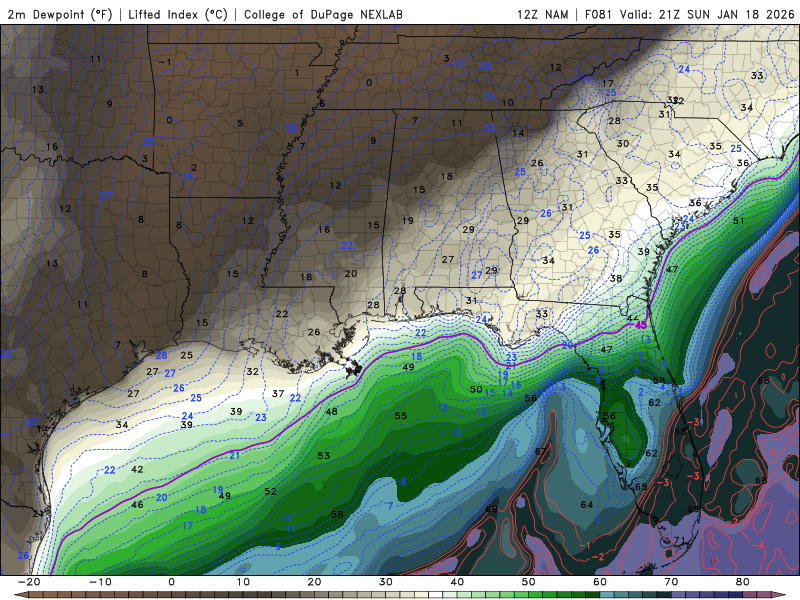Viewport: 800px width, 600px height.
Task: Click the "Lifted Index (°C)" header label
Action: point(178,14)
